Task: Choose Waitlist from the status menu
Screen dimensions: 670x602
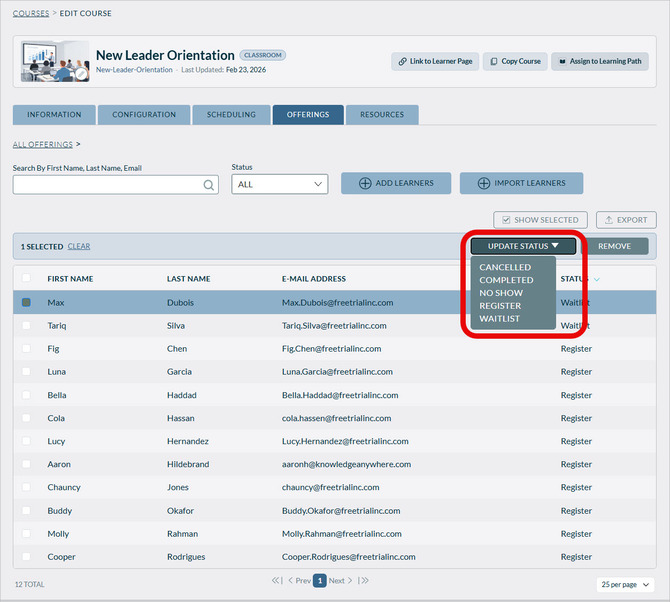Action: pyautogui.click(x=500, y=319)
